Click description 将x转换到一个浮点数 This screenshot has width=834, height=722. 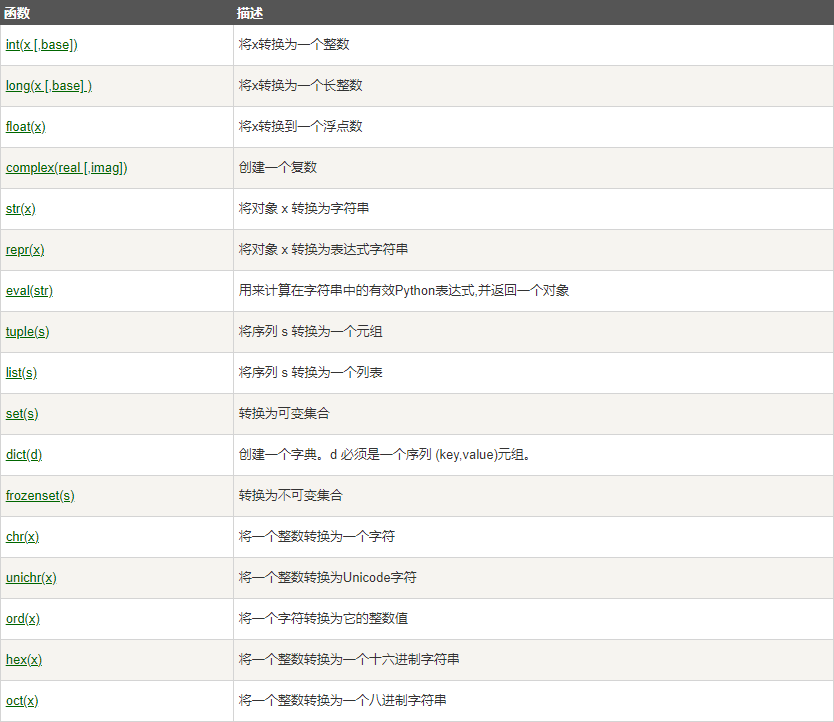pyautogui.click(x=301, y=126)
